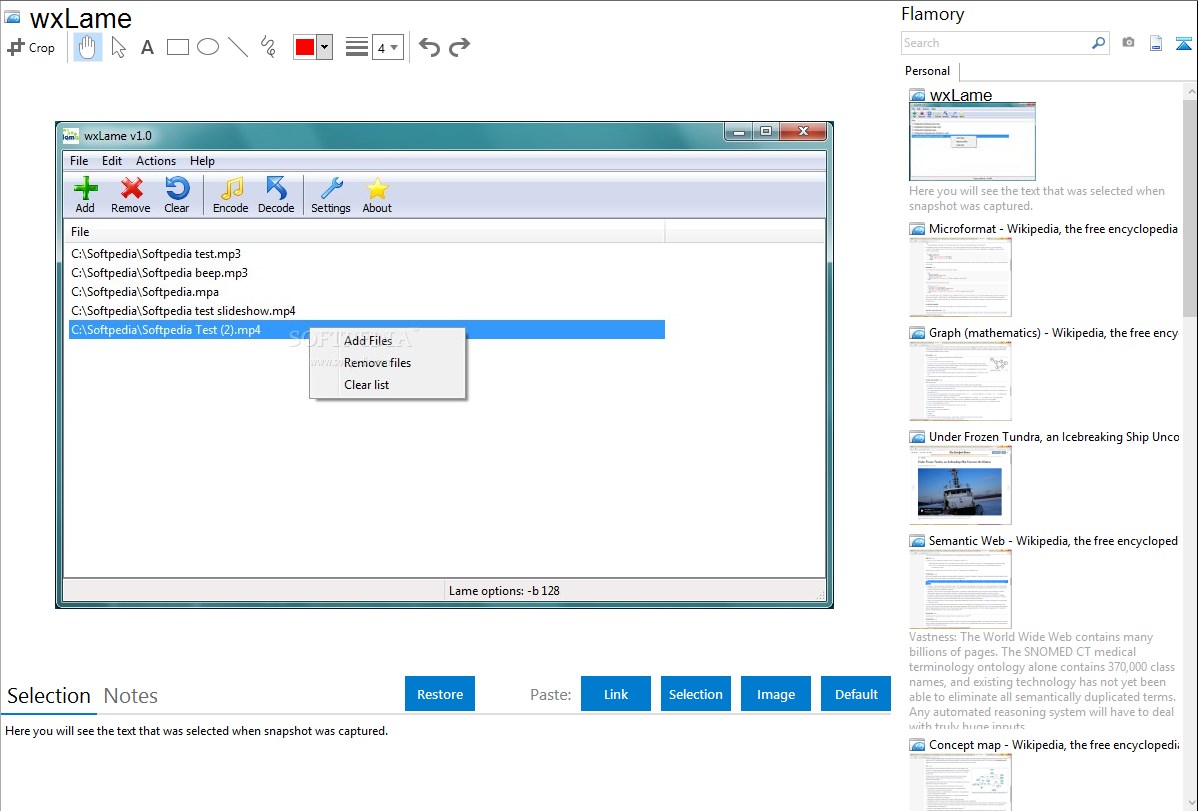Select the text annotation tool
Screen dimensions: 1198x811
coord(147,47)
